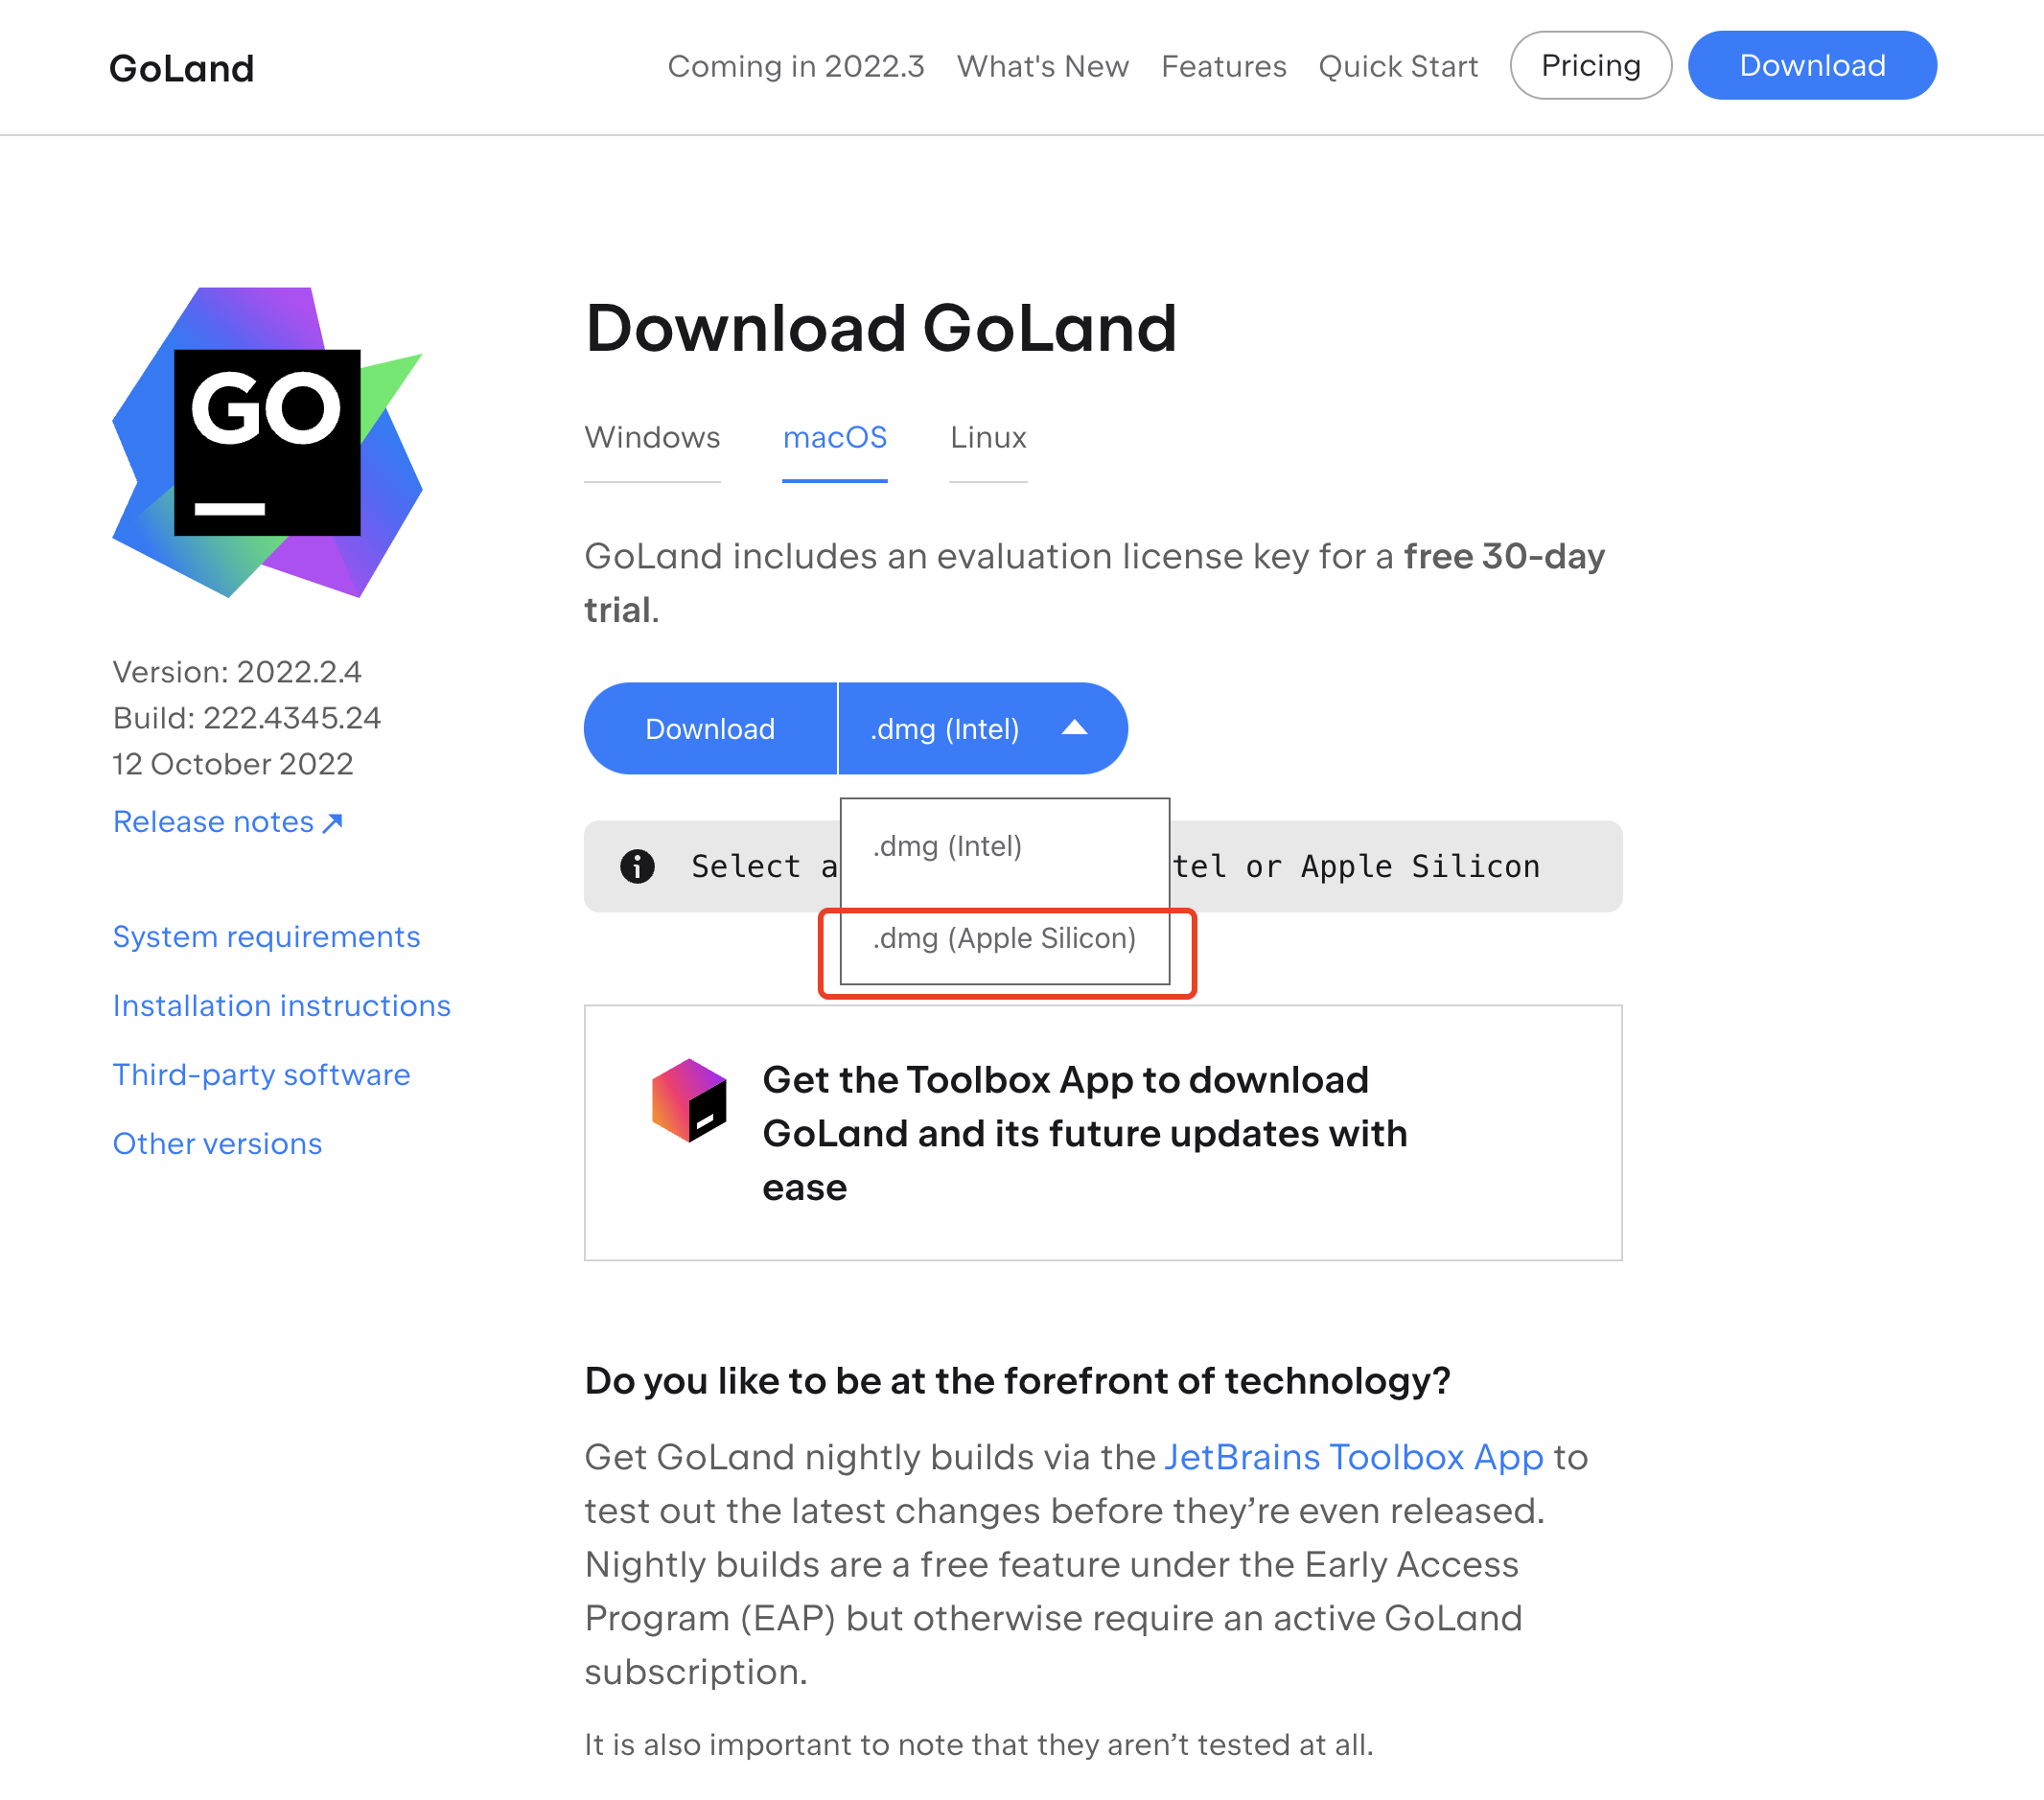Viewport: 2044px width, 1800px height.
Task: Choose .dmg (Apple Silicon) option
Action: click(1004, 938)
